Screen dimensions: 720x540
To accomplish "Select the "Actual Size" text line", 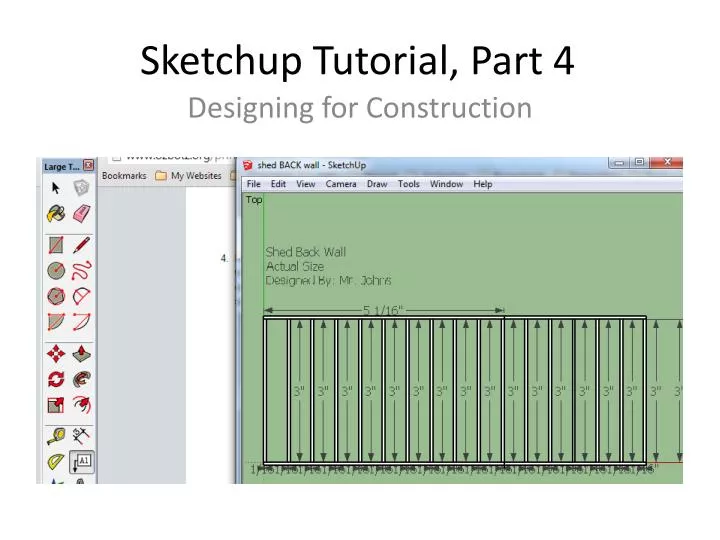I will [295, 266].
